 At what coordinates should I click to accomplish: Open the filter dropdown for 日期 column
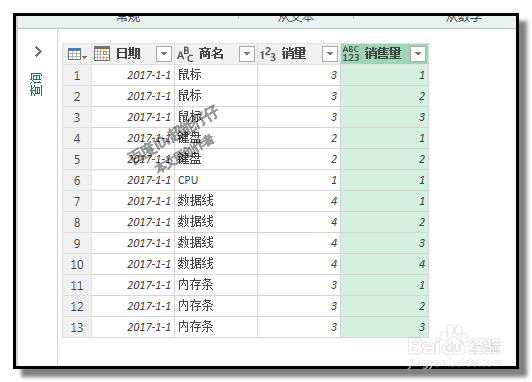[164, 54]
